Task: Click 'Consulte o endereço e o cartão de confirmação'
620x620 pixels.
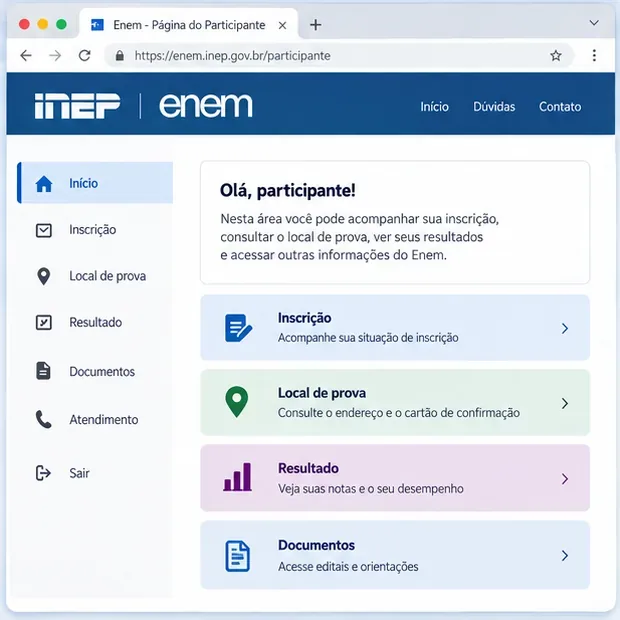Action: point(399,413)
